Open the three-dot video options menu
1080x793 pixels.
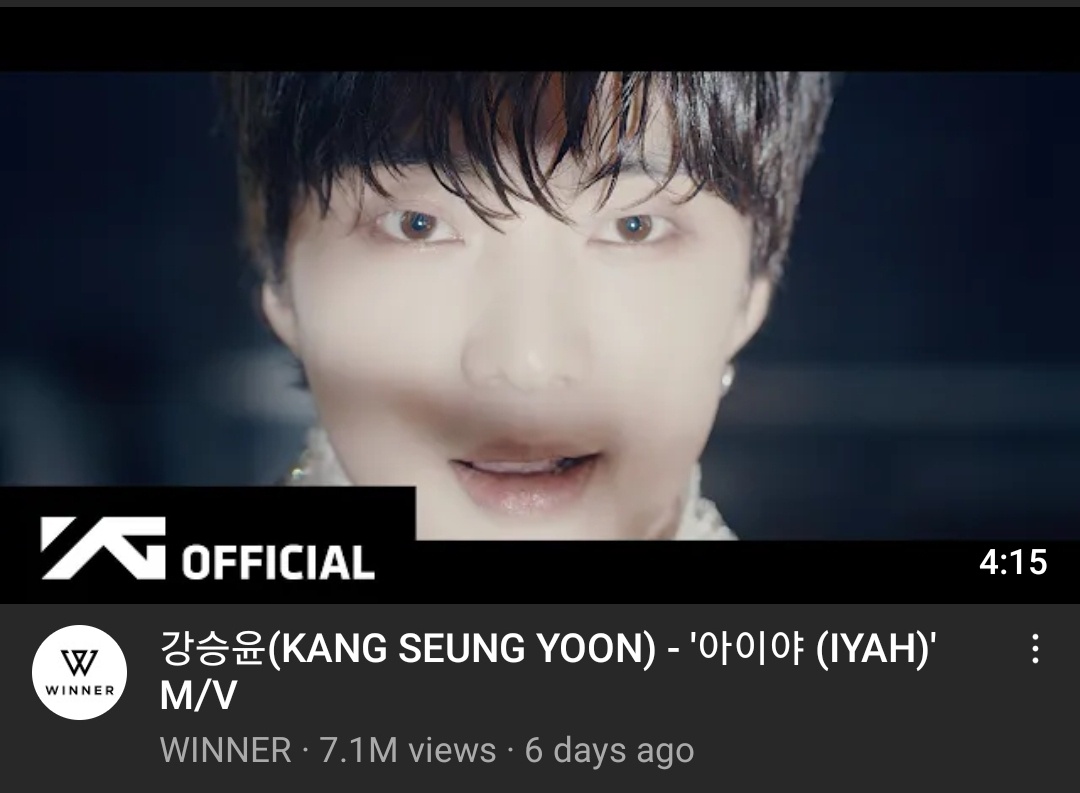click(1035, 649)
